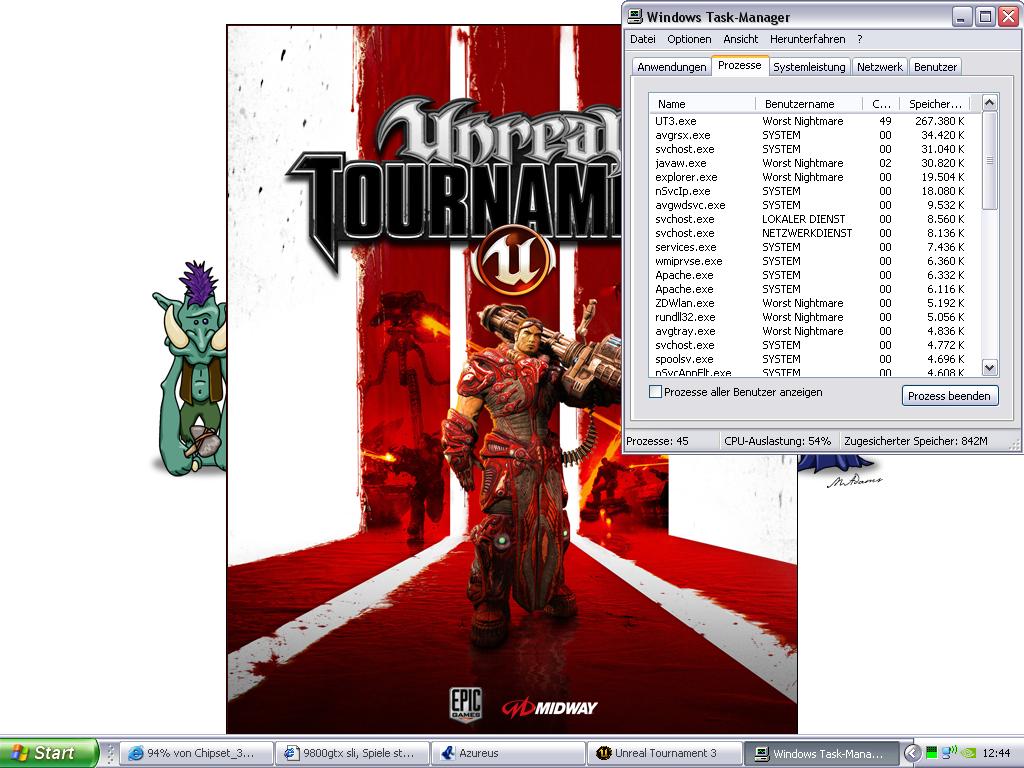1024x768 pixels.
Task: Open the Ansicht menu
Action: click(741, 39)
